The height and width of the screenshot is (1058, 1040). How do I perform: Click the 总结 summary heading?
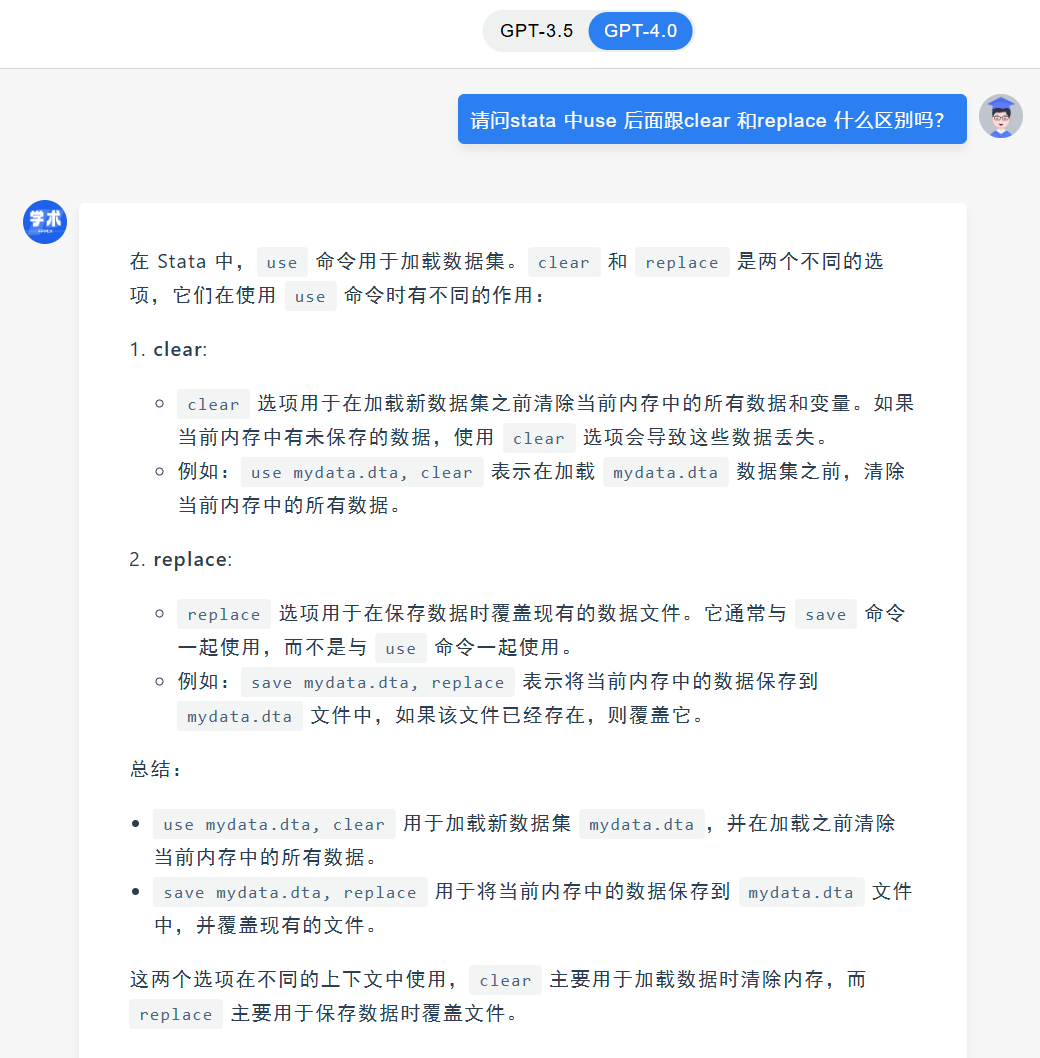[157, 769]
